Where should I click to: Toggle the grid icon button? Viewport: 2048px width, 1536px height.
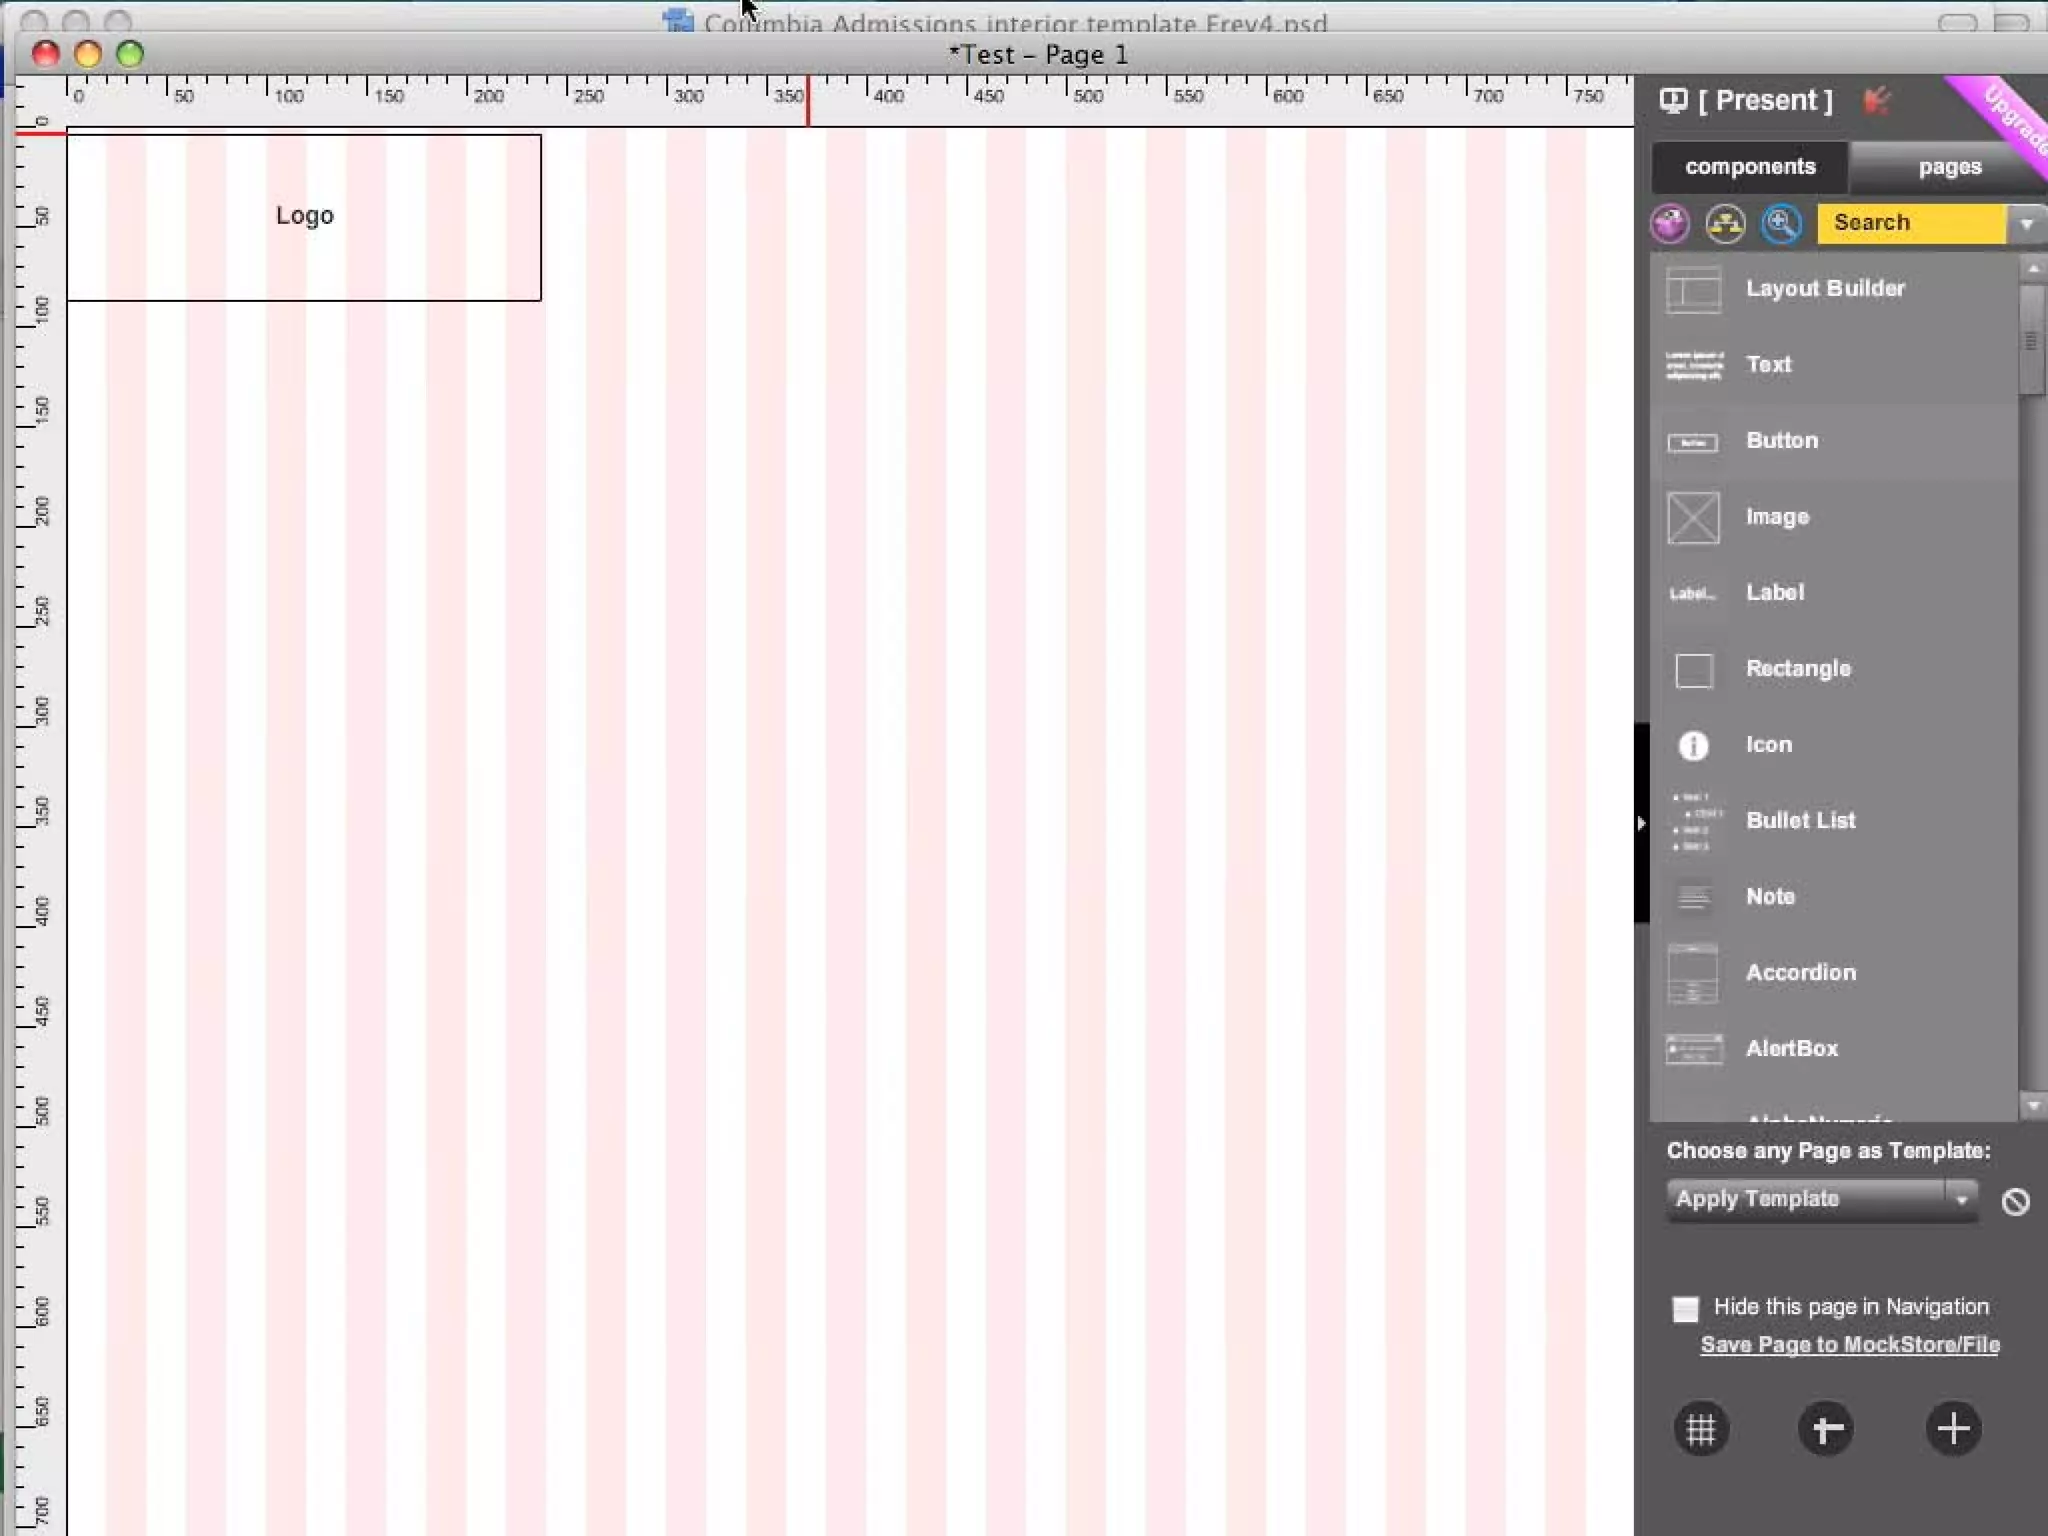click(x=1700, y=1429)
